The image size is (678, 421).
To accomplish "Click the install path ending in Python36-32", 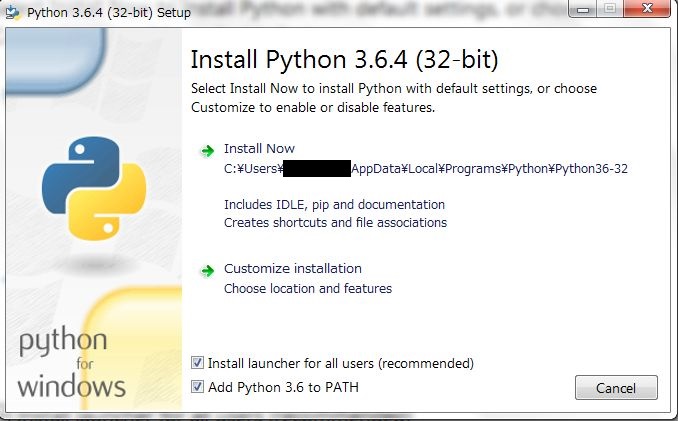I will (x=426, y=169).
